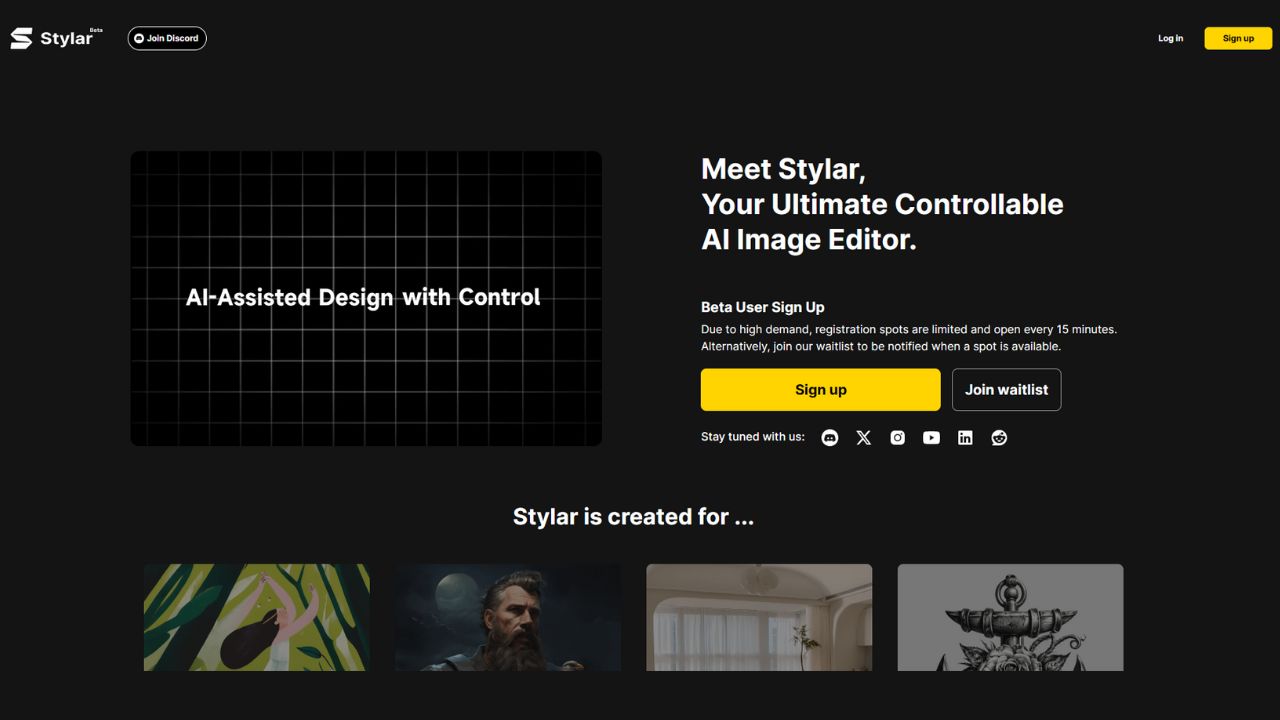The width and height of the screenshot is (1280, 720).
Task: Open Stylar's YouTube channel
Action: (x=931, y=437)
